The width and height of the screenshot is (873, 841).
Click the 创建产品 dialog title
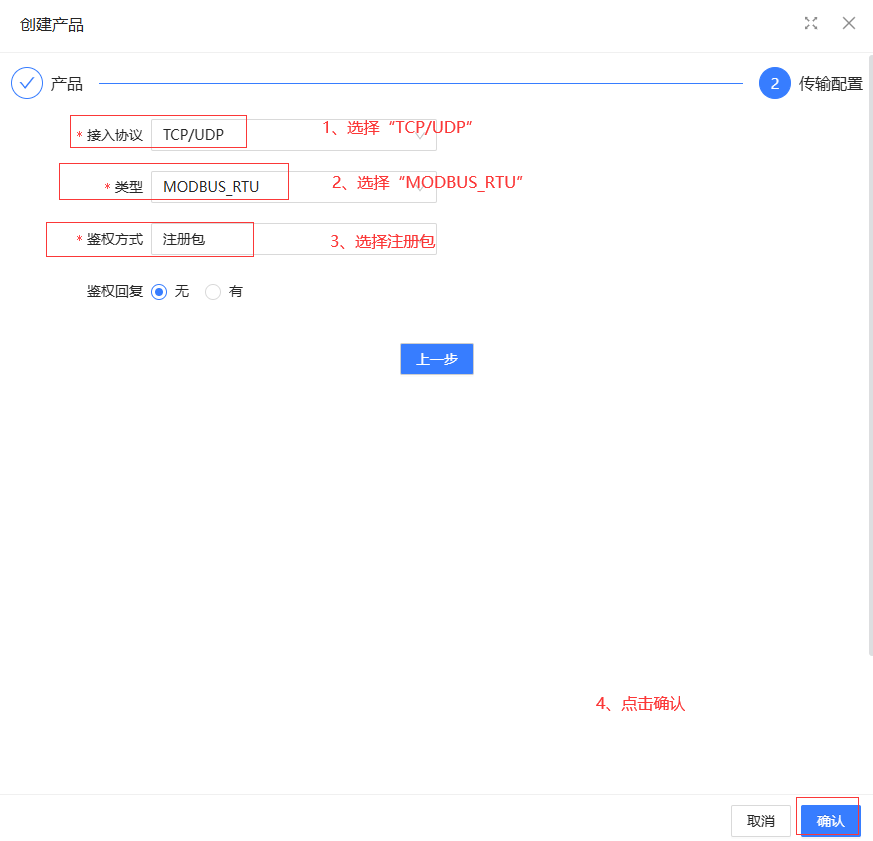[x=52, y=24]
